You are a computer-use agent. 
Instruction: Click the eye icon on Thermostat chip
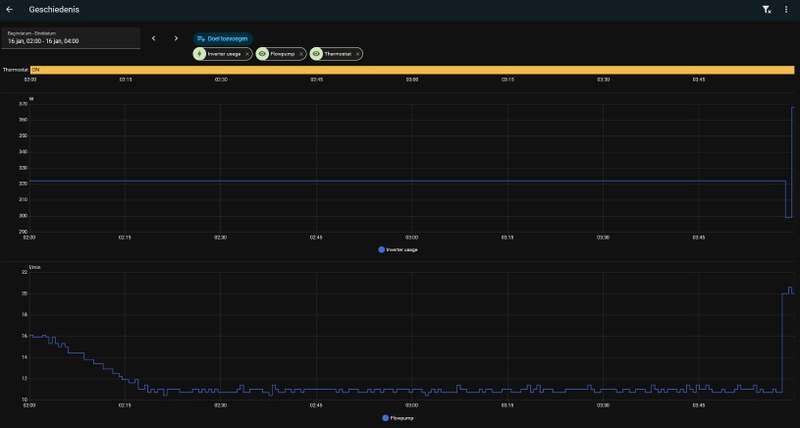316,54
